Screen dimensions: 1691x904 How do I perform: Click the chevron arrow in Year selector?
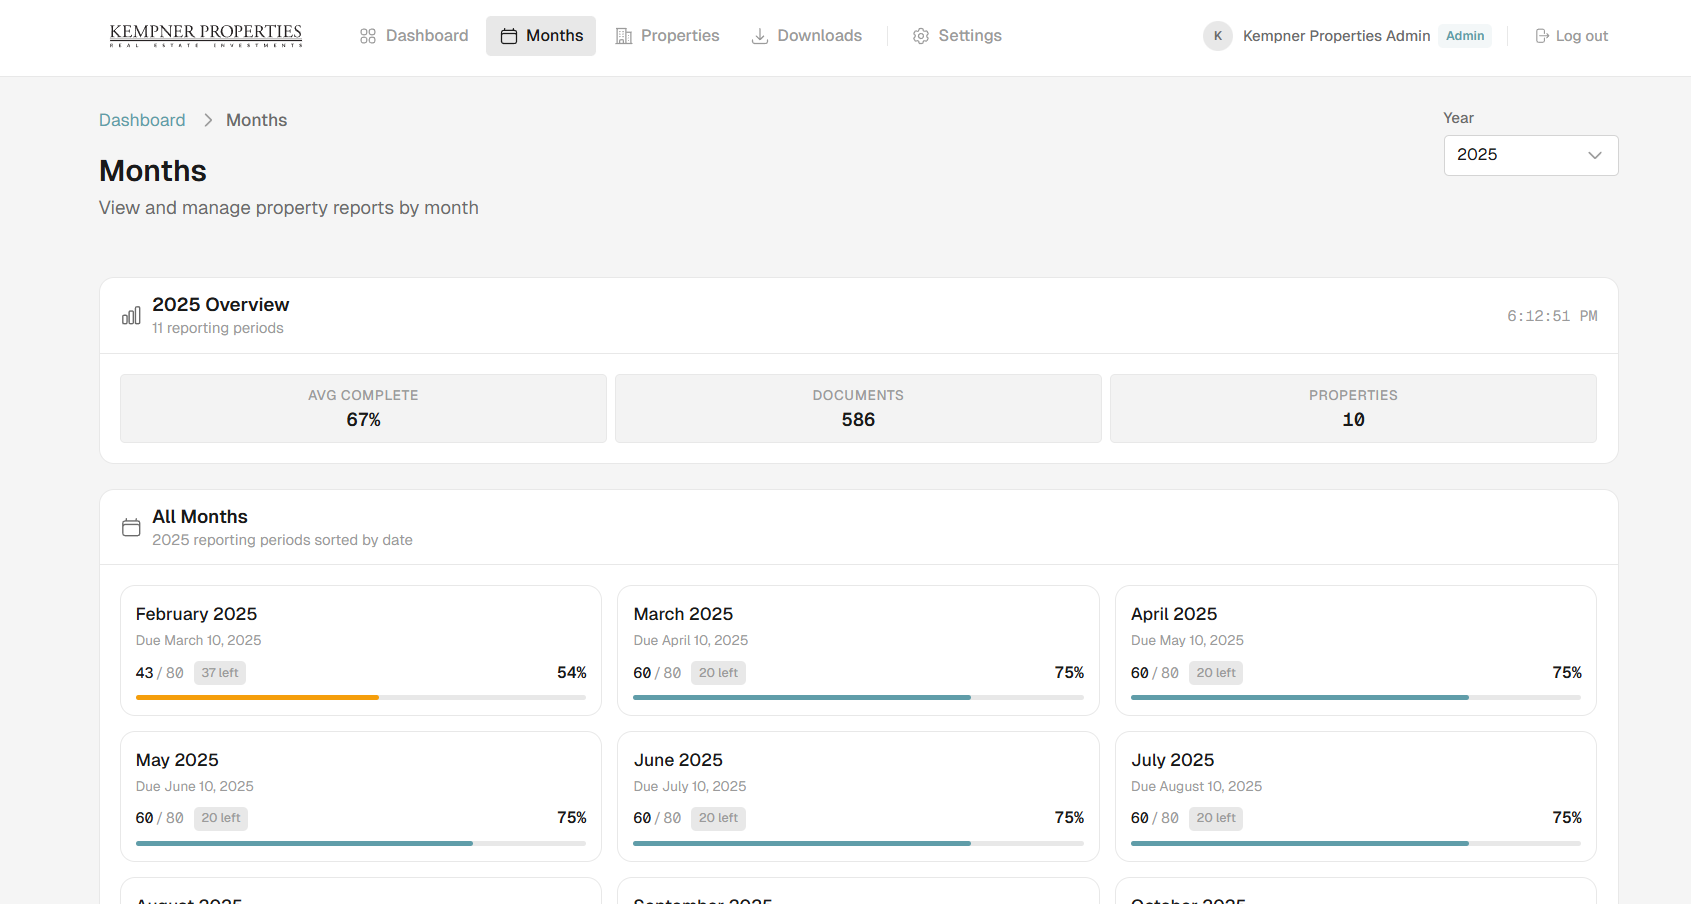tap(1595, 155)
